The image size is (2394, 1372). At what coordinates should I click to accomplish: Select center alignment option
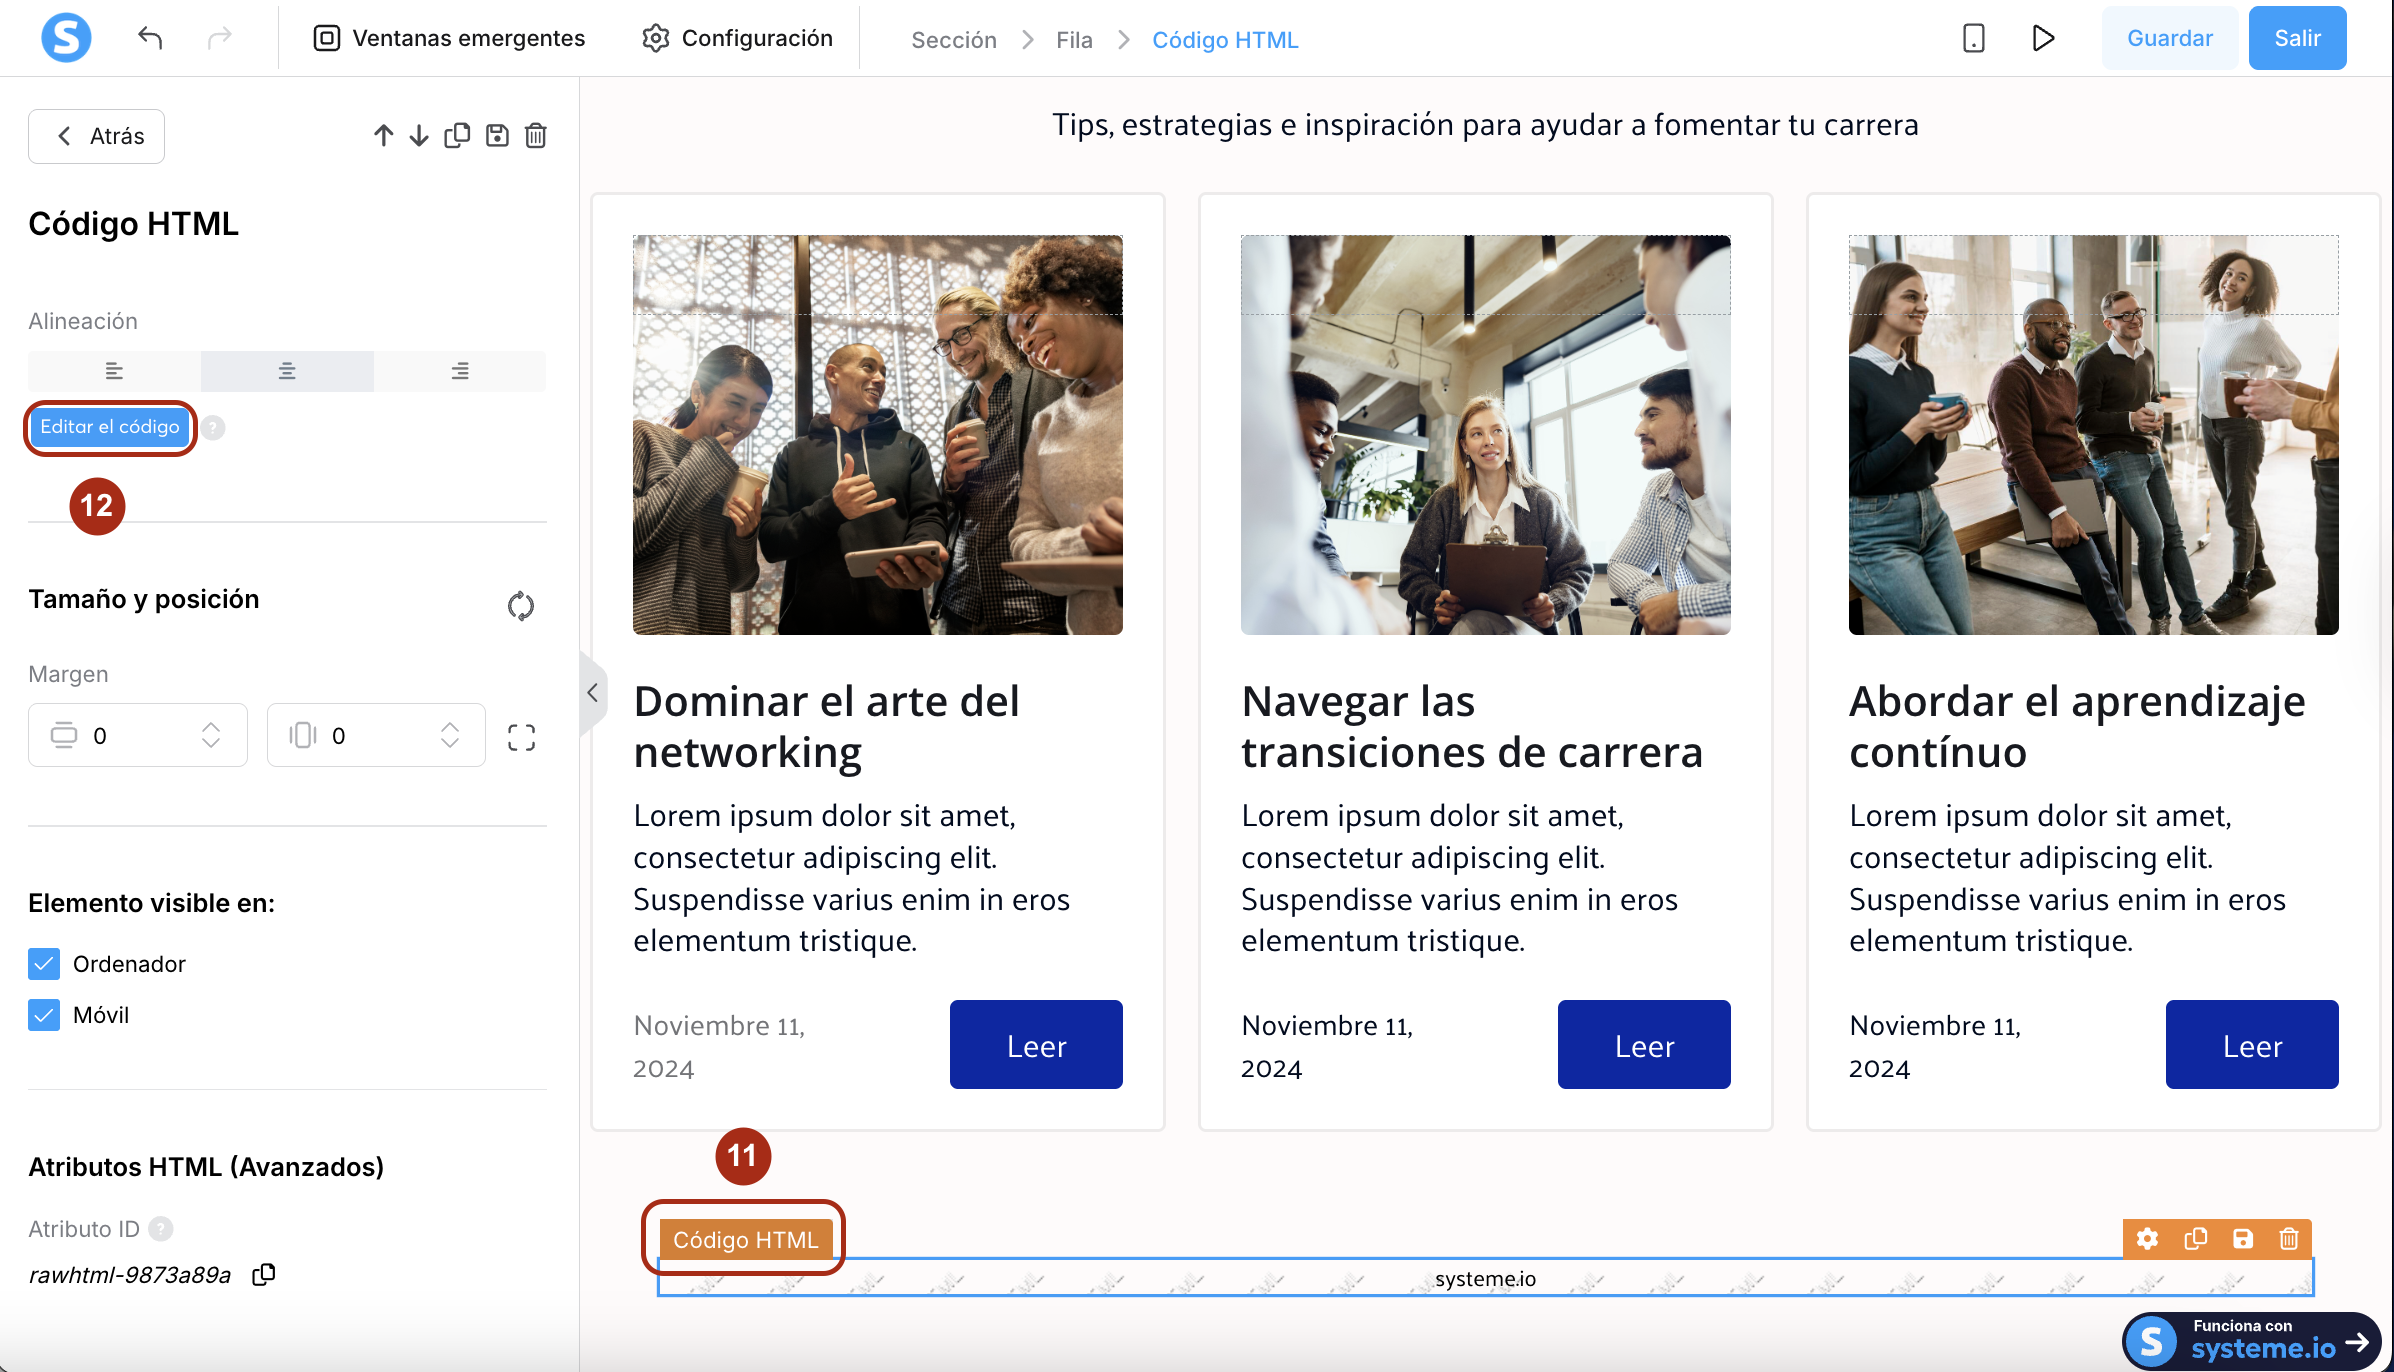(287, 371)
